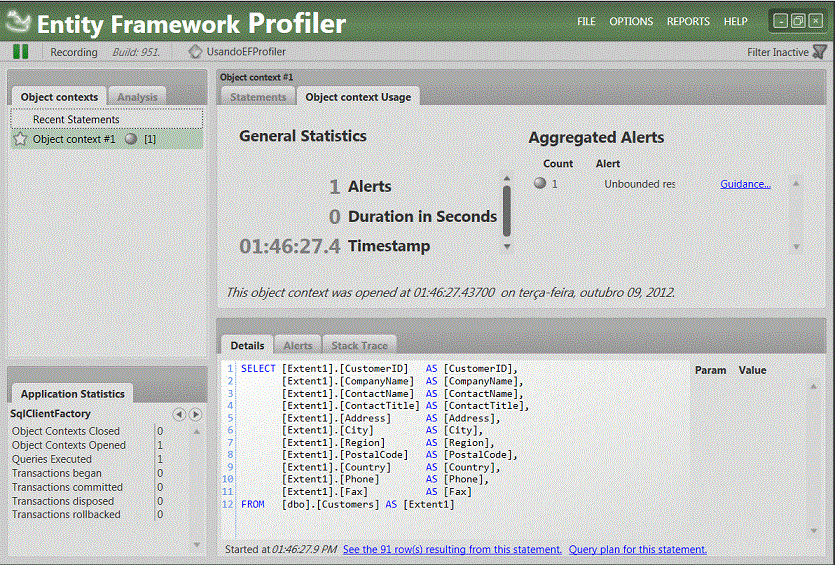Click the 'Transactions began' statistic row

(x=87, y=473)
